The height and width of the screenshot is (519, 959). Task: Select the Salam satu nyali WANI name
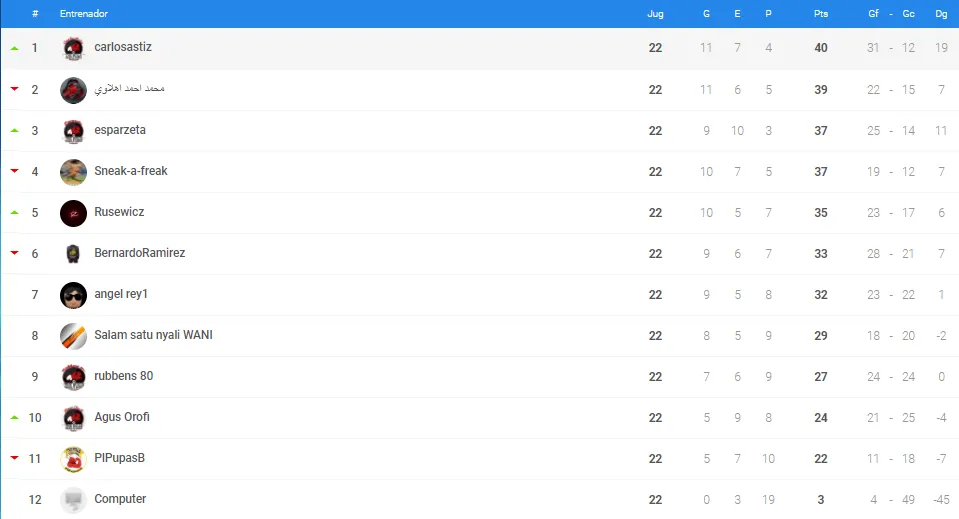pyautogui.click(x=154, y=334)
